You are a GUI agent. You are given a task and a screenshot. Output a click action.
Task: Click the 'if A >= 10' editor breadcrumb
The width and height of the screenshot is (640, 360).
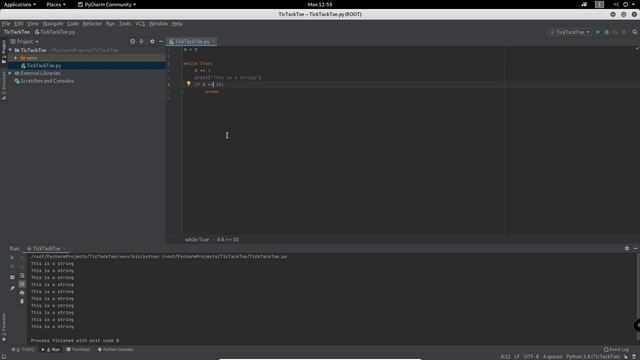(228, 240)
